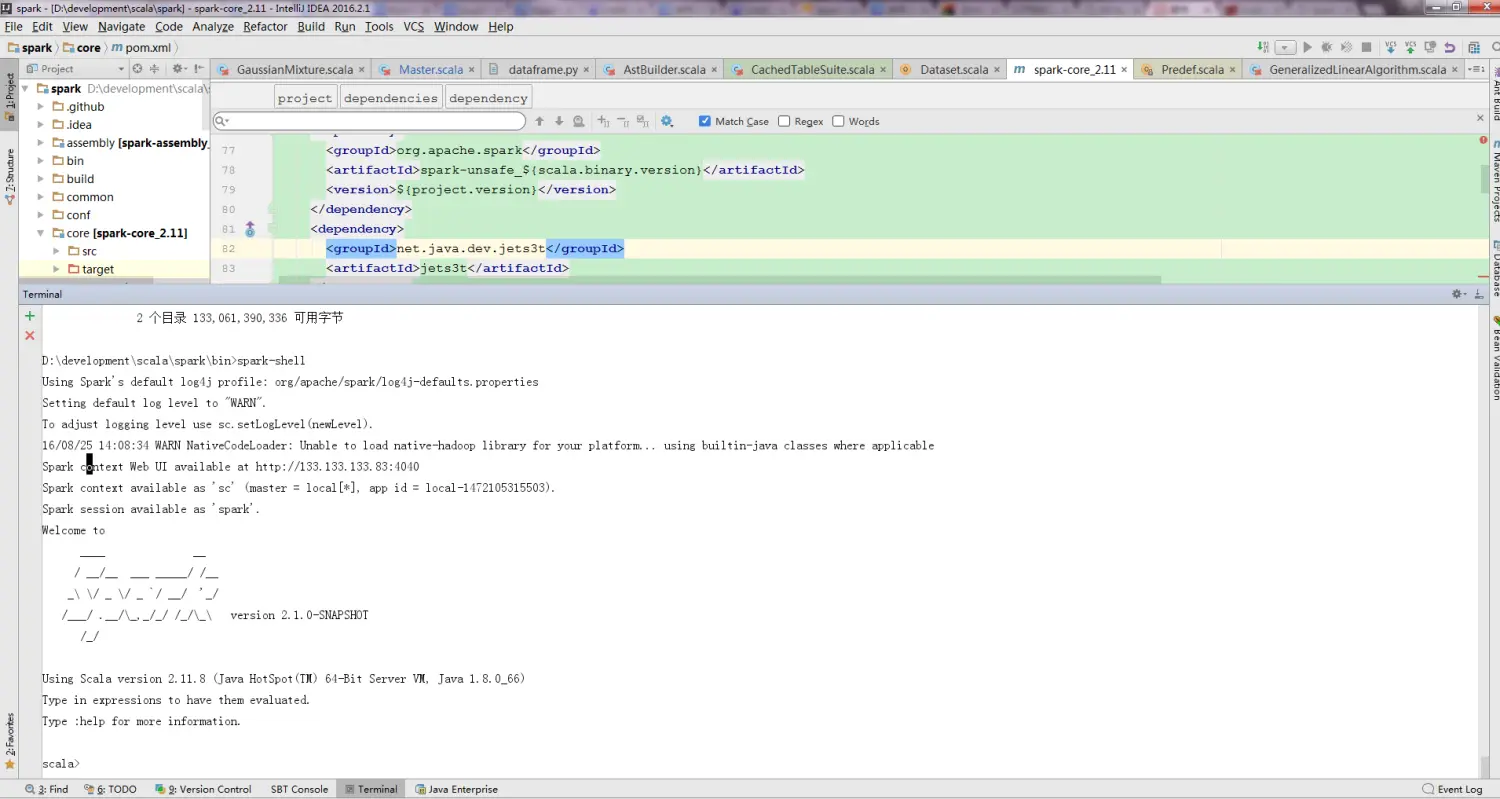Open the Project panel gear settings
The height and width of the screenshot is (799, 1500).
coord(178,68)
